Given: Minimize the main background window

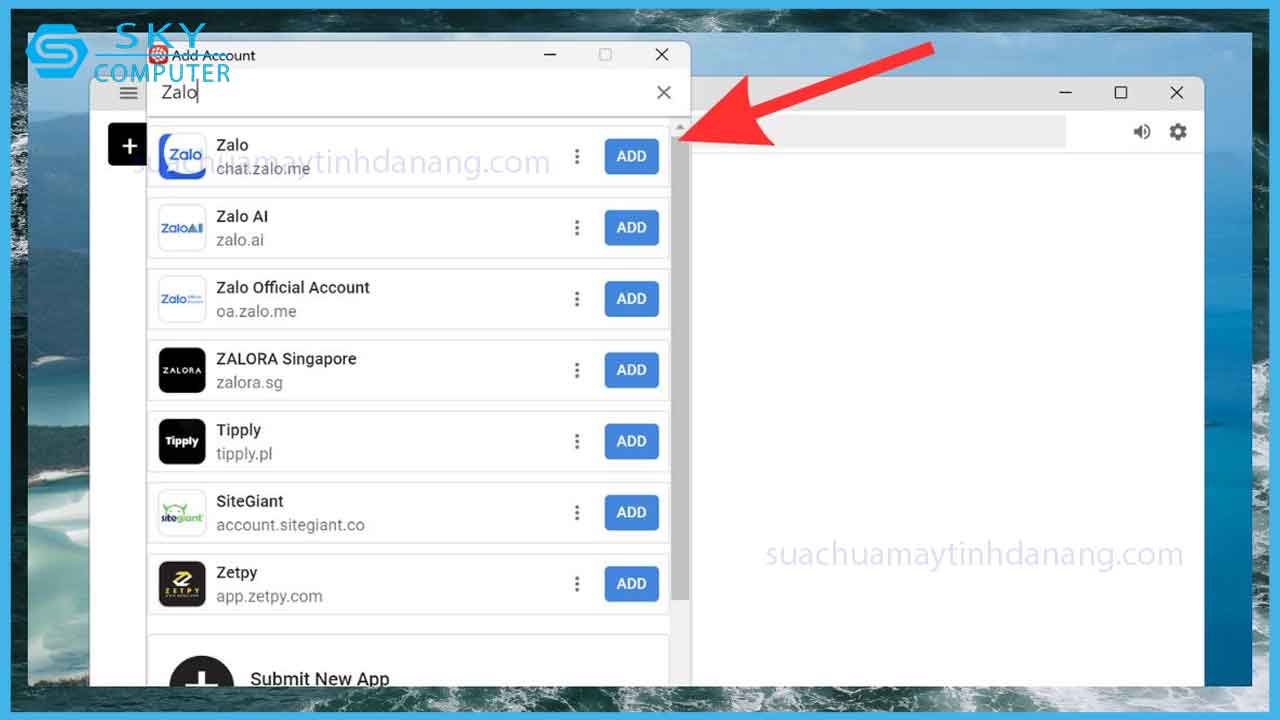Looking at the screenshot, I should click(x=1065, y=93).
